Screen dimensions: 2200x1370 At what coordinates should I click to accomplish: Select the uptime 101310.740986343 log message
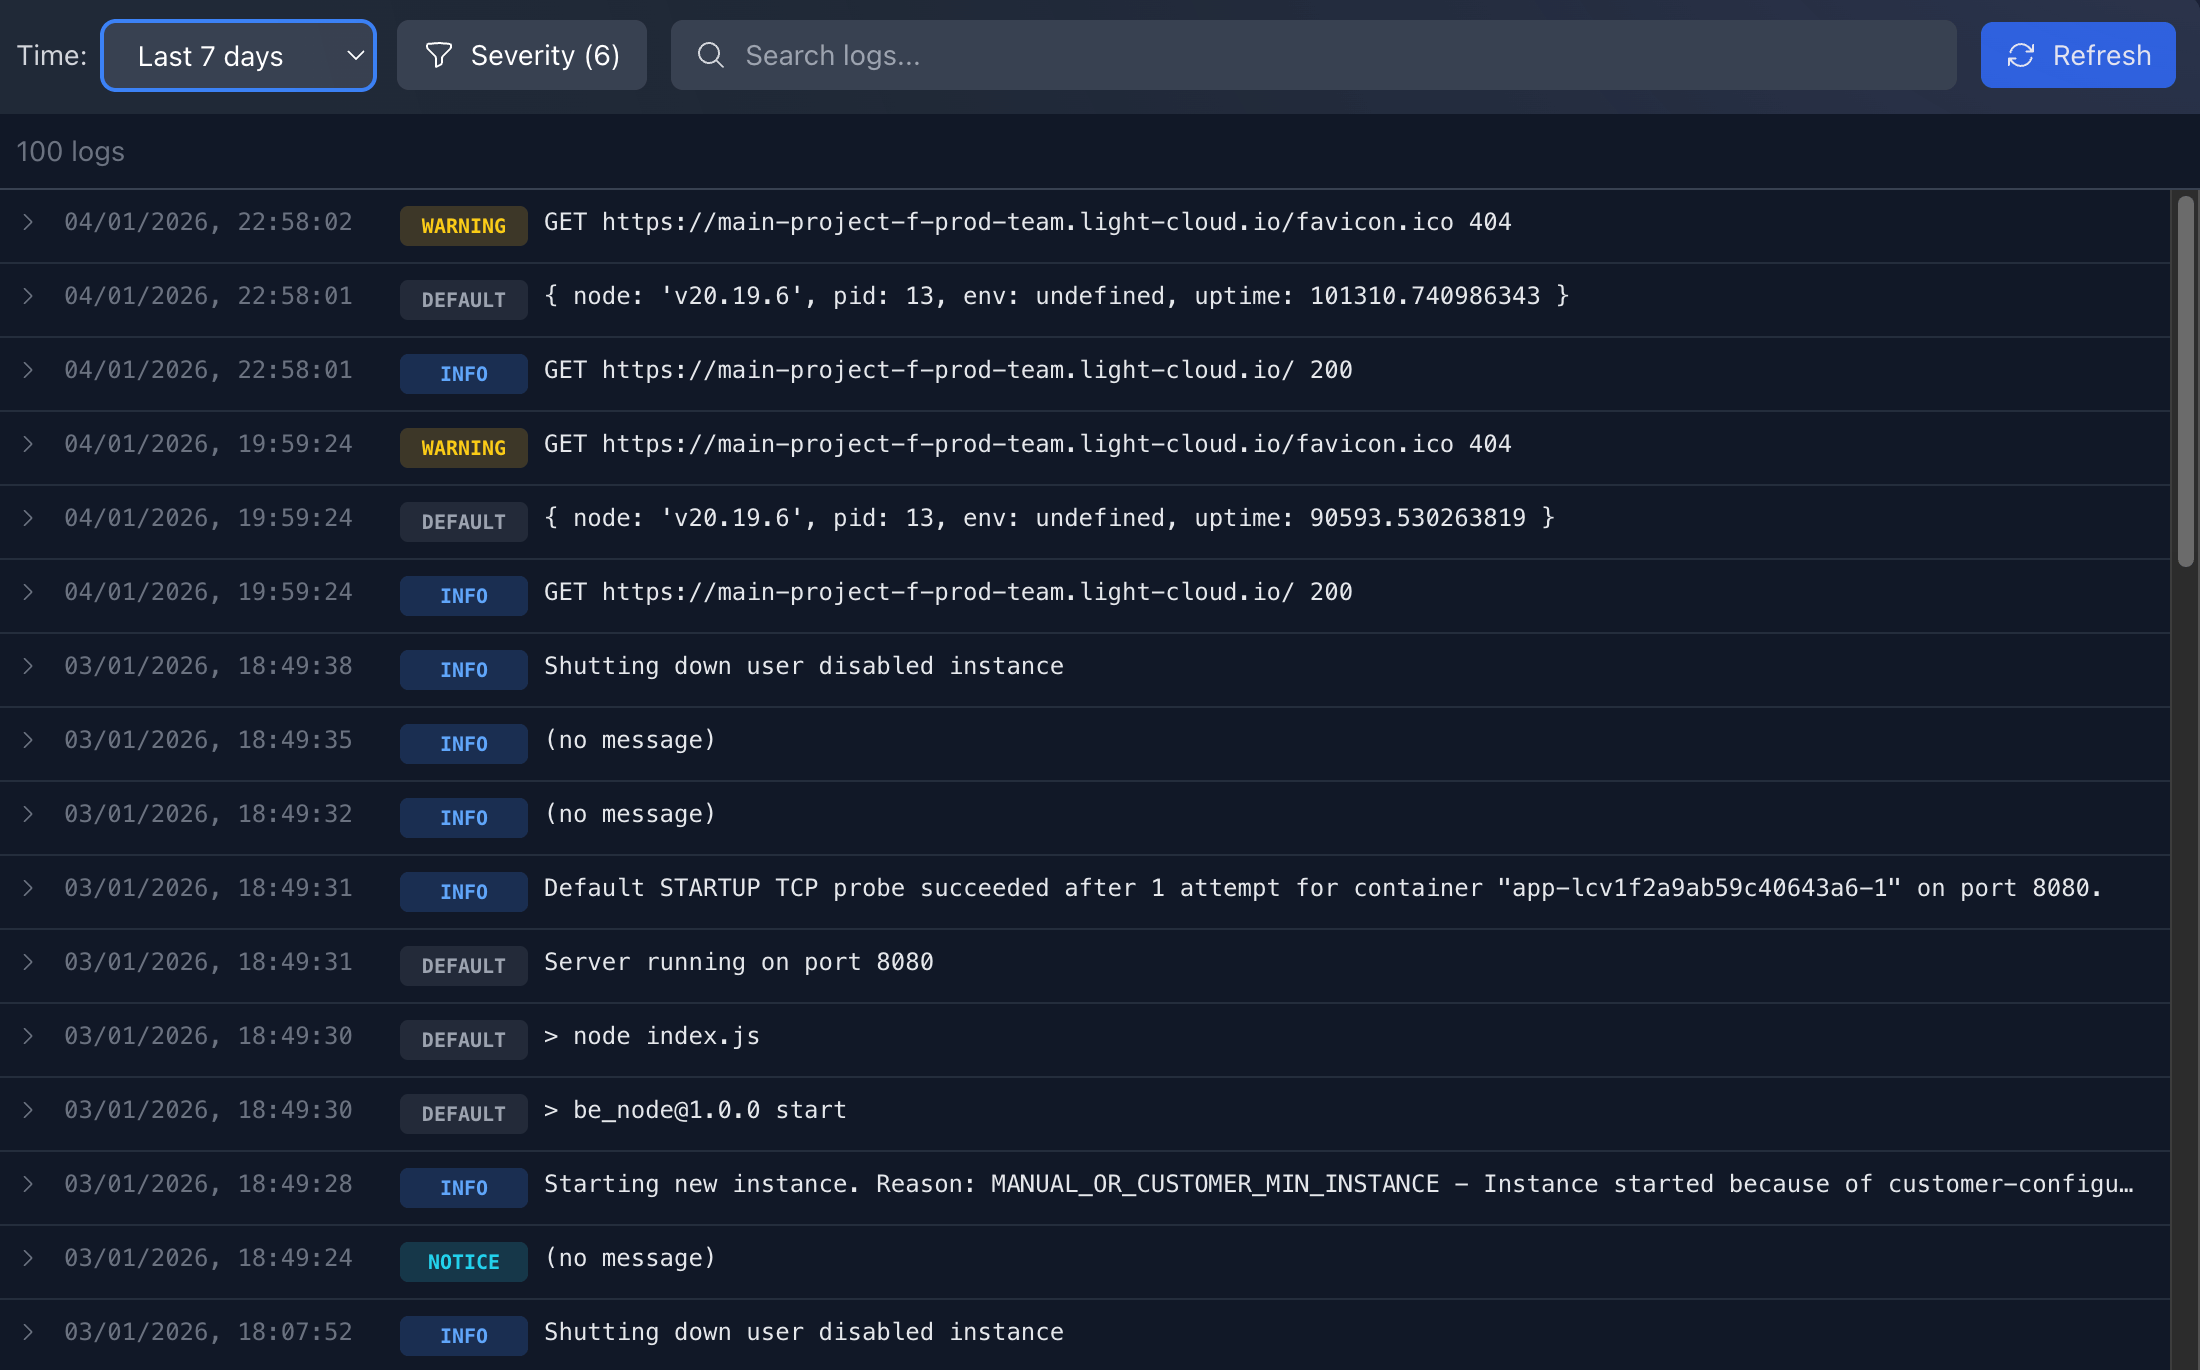click(1055, 296)
